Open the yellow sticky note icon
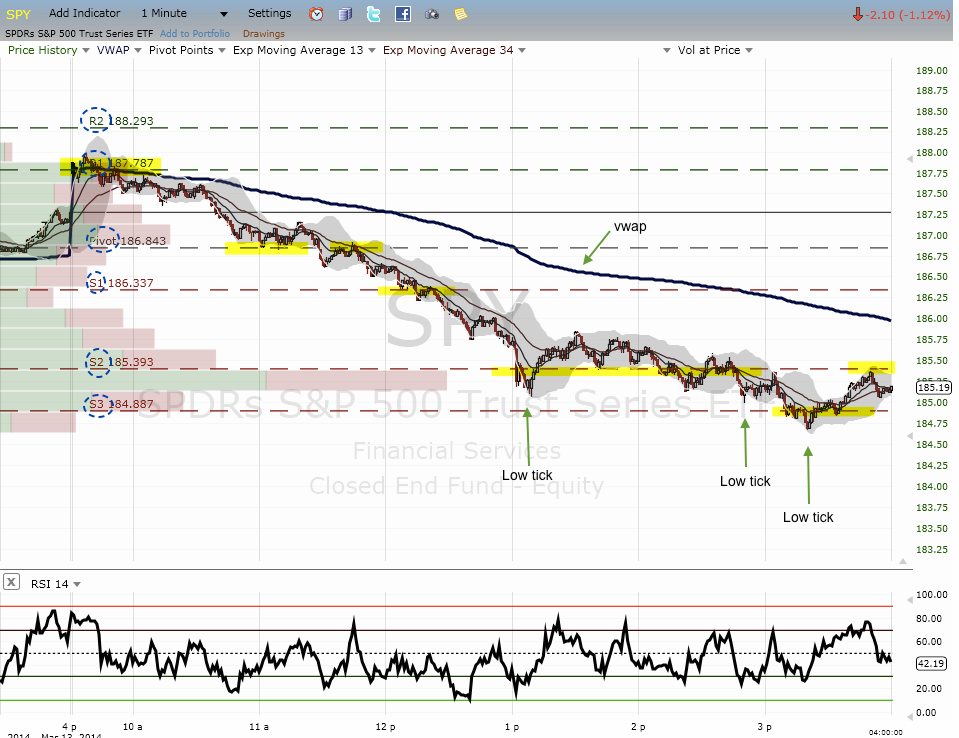Screen dimensions: 959x738 (x=461, y=13)
